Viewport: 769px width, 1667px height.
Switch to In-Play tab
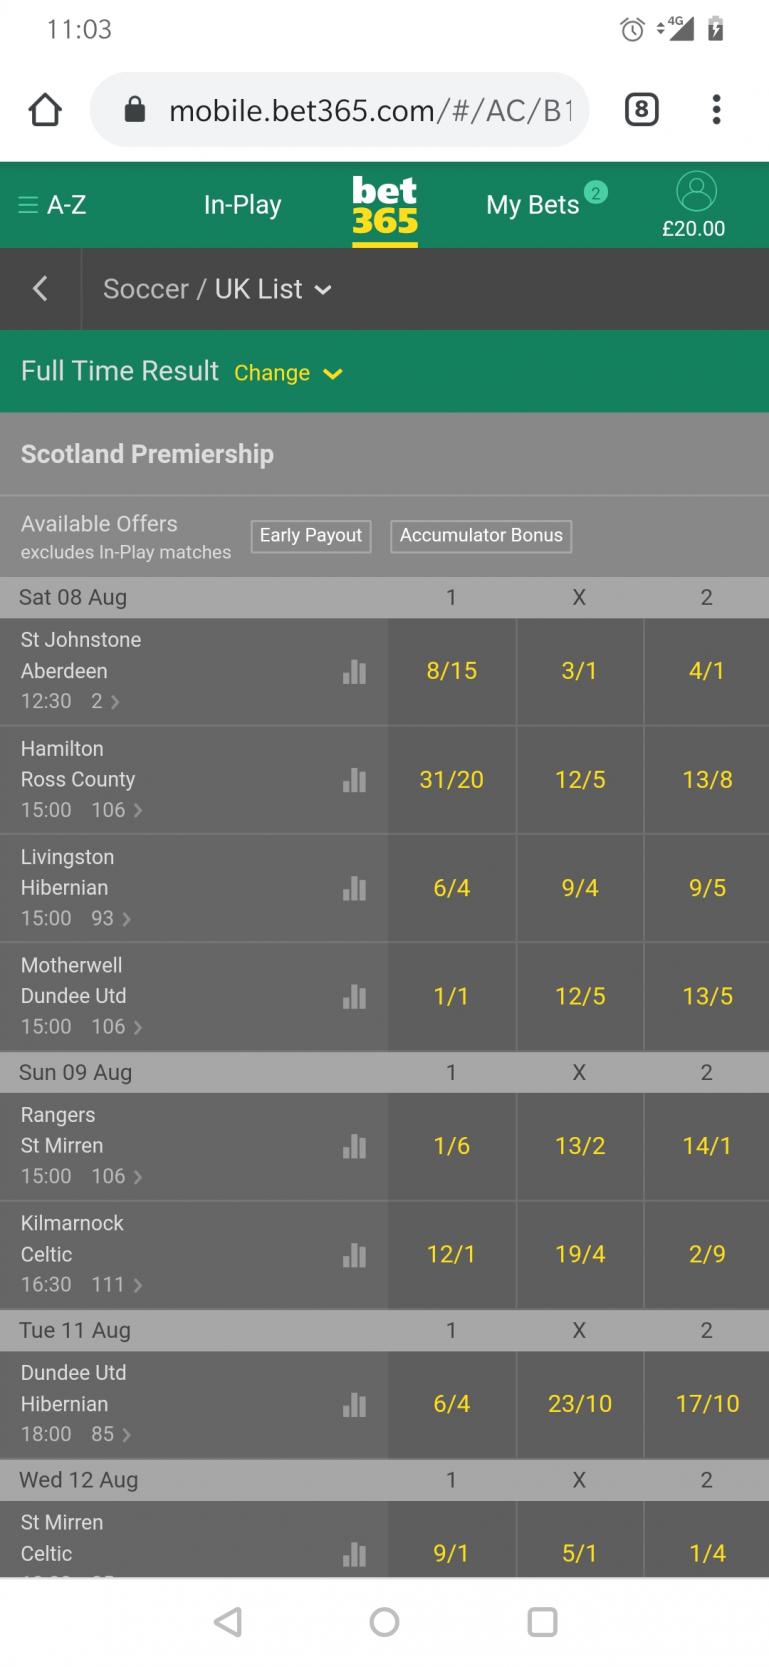242,205
